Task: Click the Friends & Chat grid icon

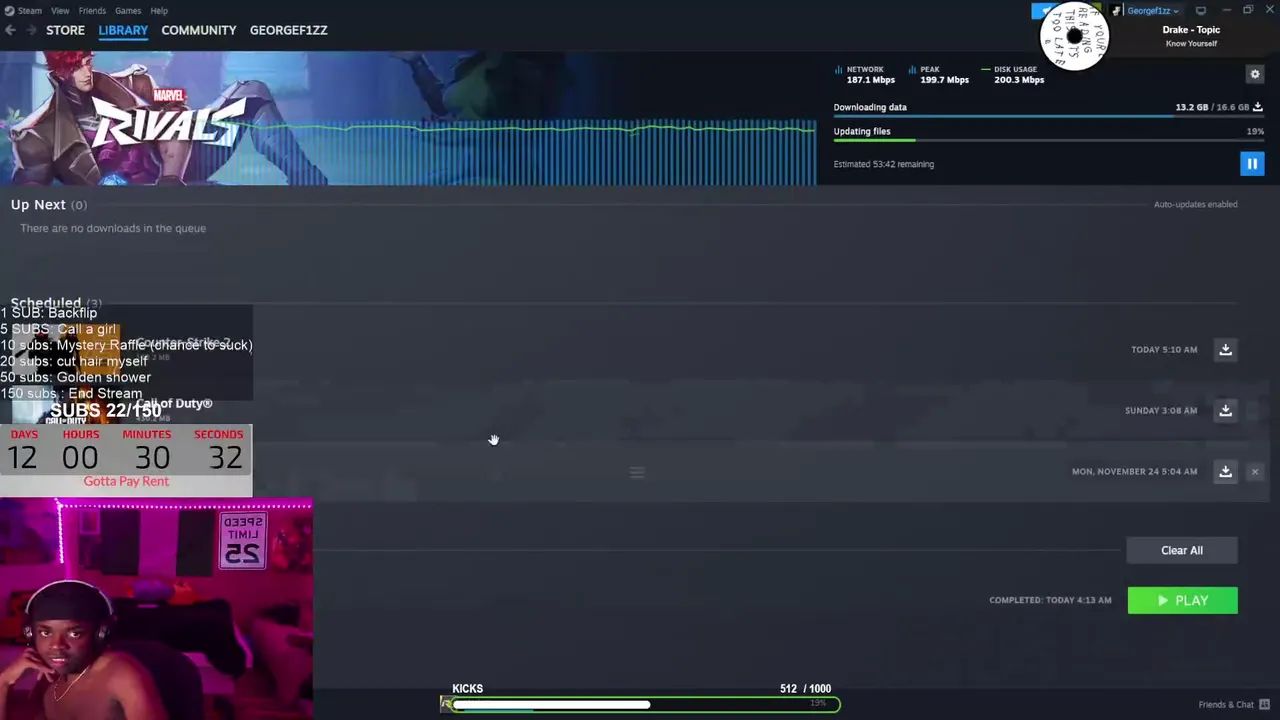Action: point(1264,704)
